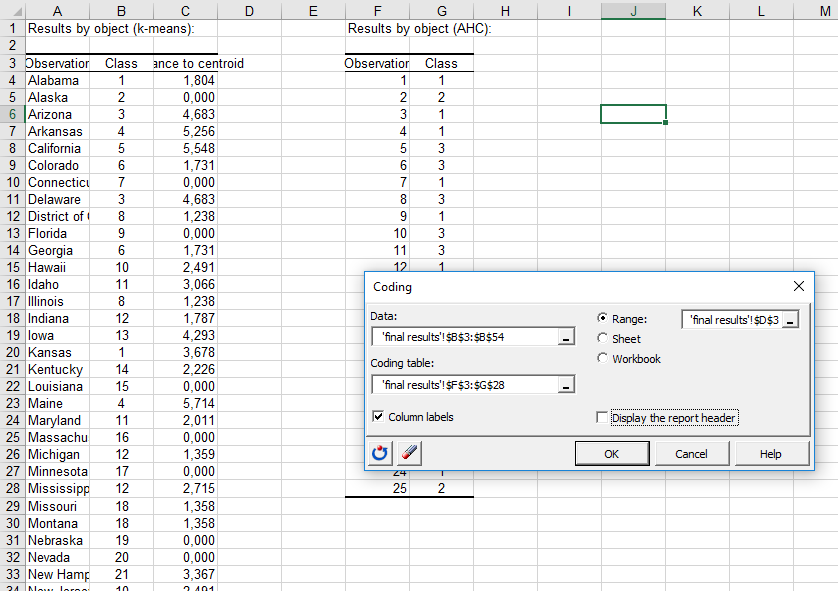Confirm the Coding dialog with OK
Screen dimensions: 838x591
coord(612,453)
